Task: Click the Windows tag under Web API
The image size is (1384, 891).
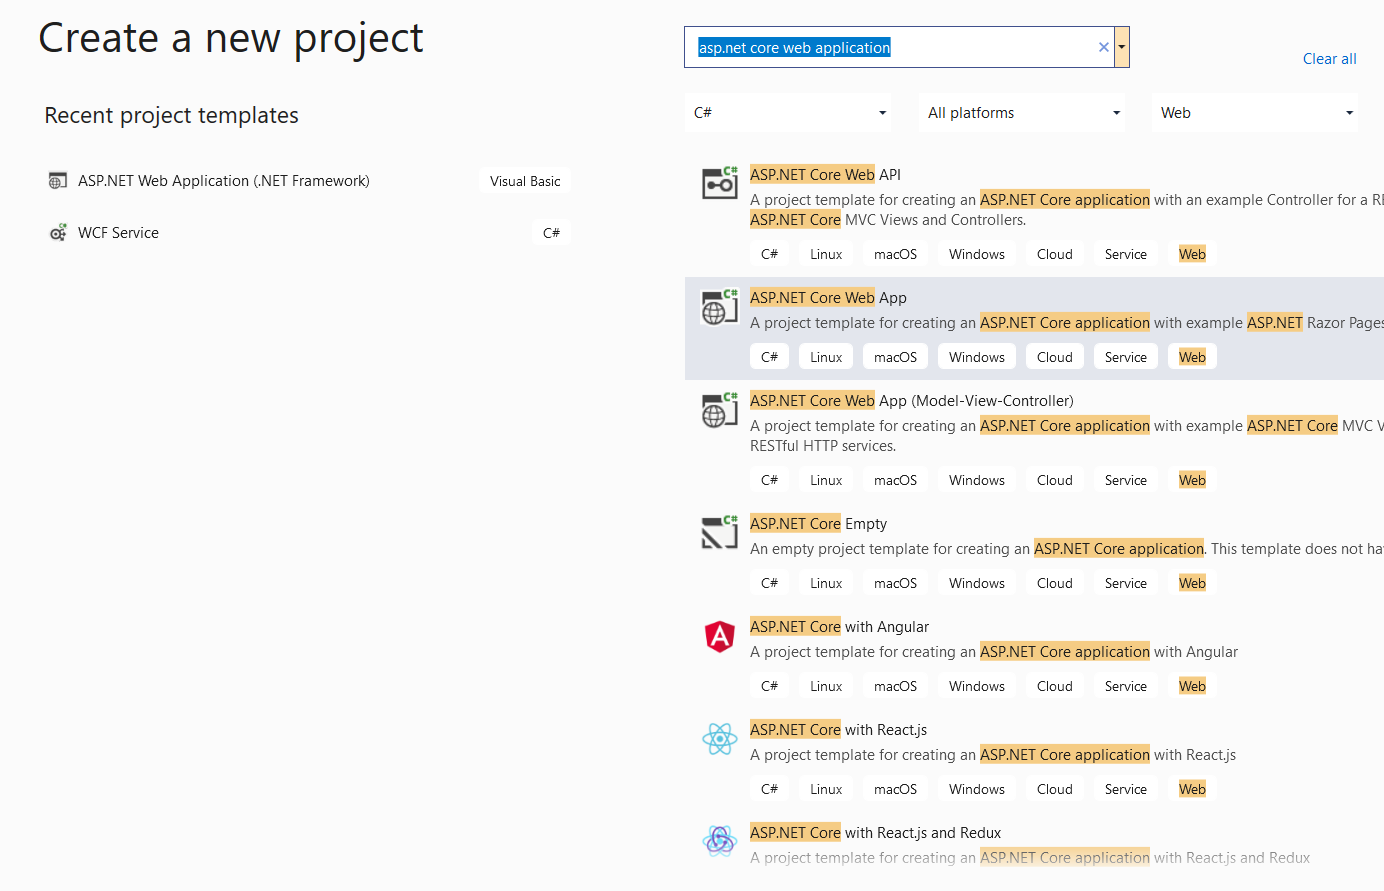Action: tap(977, 254)
